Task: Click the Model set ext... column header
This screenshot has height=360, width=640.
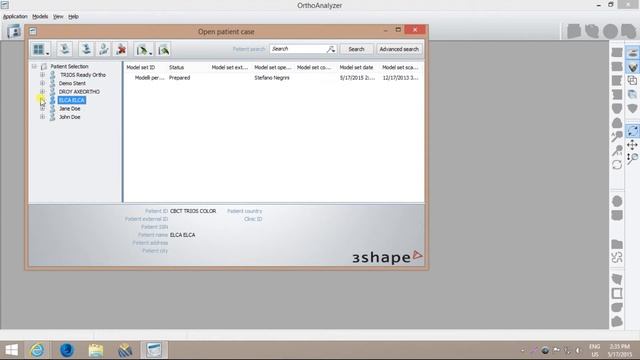Action: (230, 67)
